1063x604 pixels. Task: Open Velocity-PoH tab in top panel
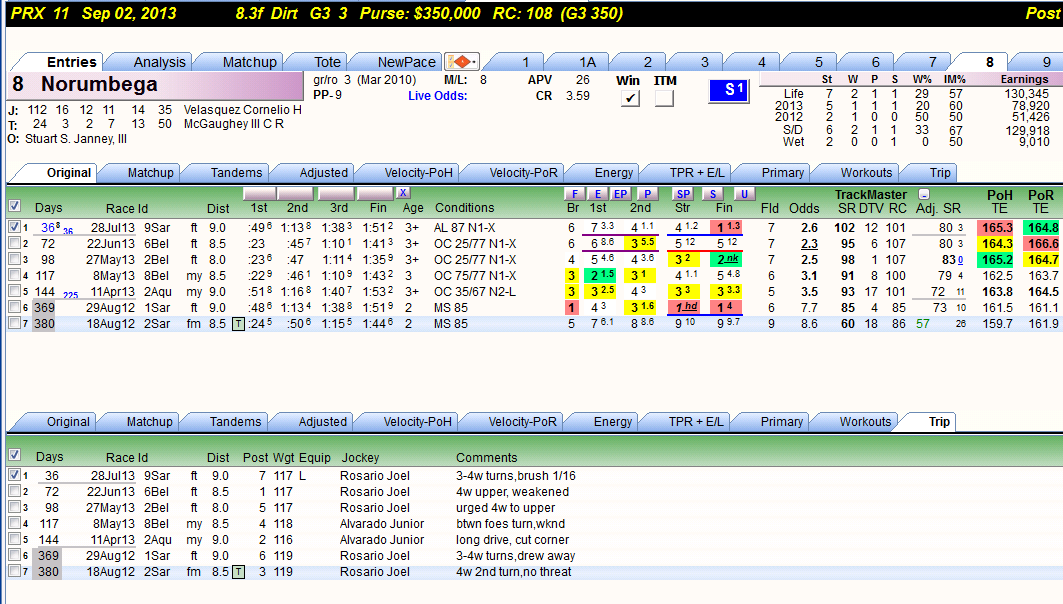(418, 173)
